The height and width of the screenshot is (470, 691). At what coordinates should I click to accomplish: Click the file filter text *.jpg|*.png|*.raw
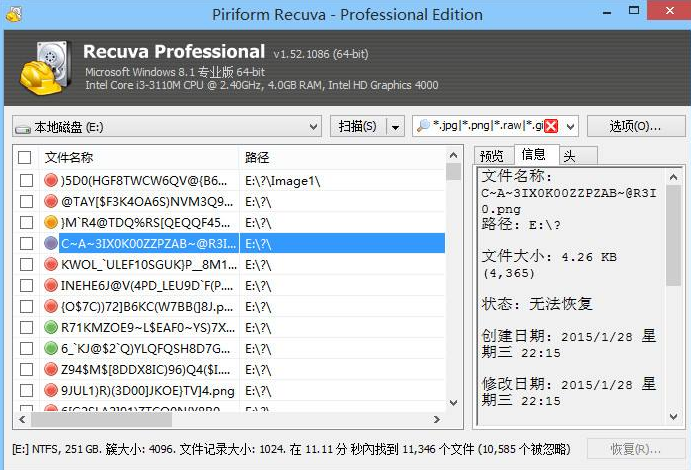pos(488,126)
